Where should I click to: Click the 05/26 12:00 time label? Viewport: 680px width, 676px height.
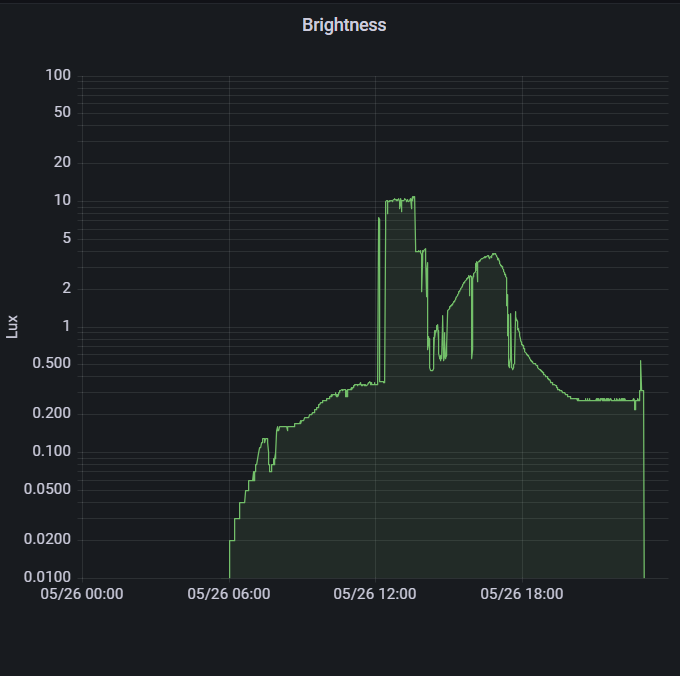click(375, 594)
